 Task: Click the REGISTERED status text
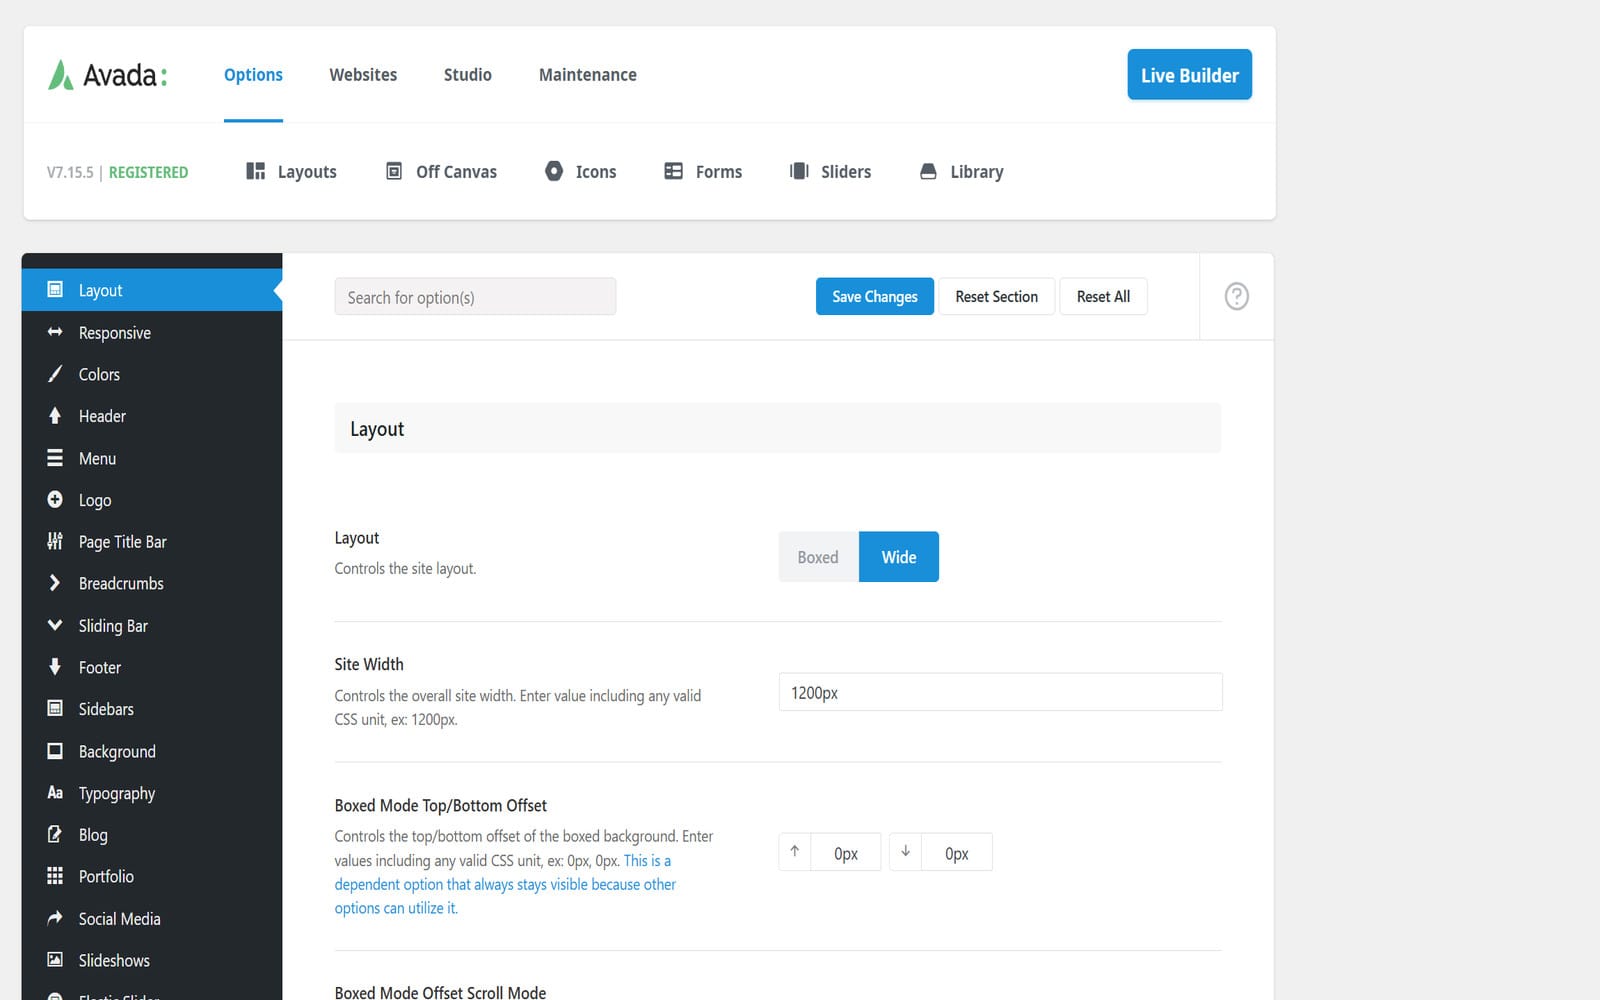click(x=148, y=172)
